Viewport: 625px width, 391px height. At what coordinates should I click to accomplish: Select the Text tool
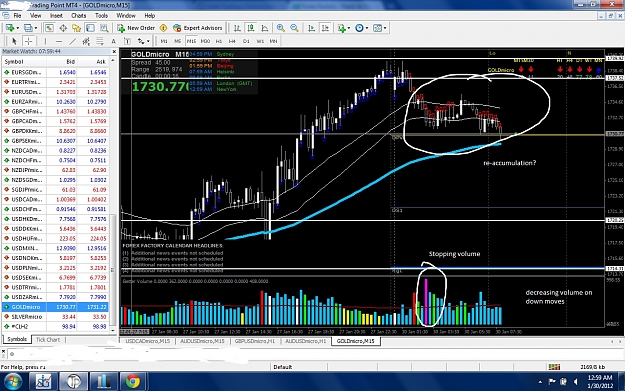pos(114,41)
